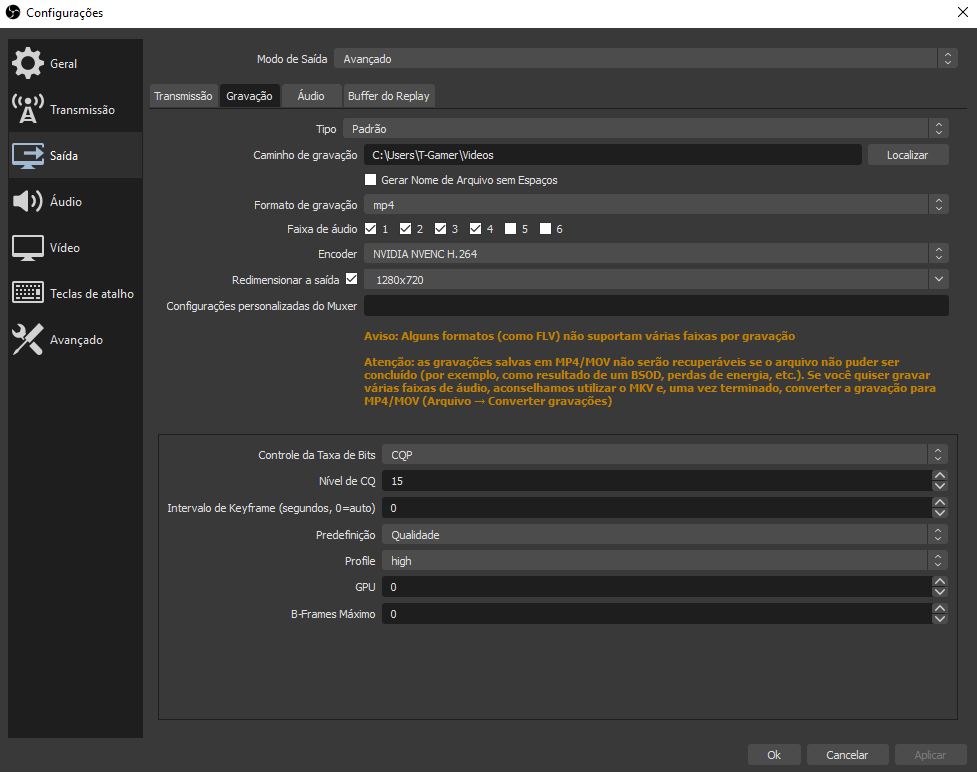This screenshot has height=772, width=977.
Task: Open the Áudio speaker icon section
Action: pyautogui.click(x=28, y=201)
